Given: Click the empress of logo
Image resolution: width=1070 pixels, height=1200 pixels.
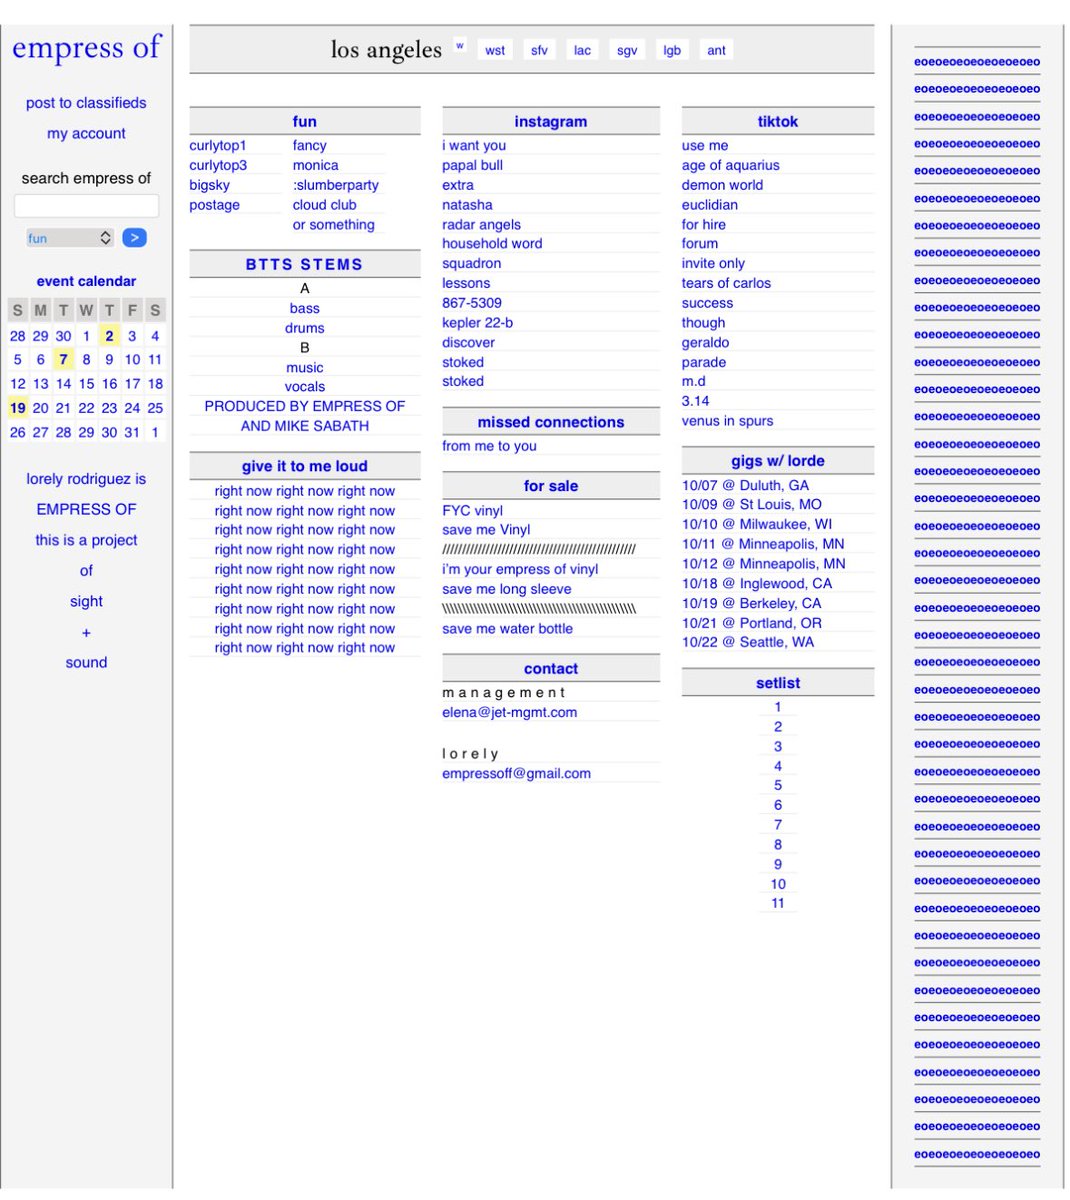Looking at the screenshot, I should click(x=86, y=48).
